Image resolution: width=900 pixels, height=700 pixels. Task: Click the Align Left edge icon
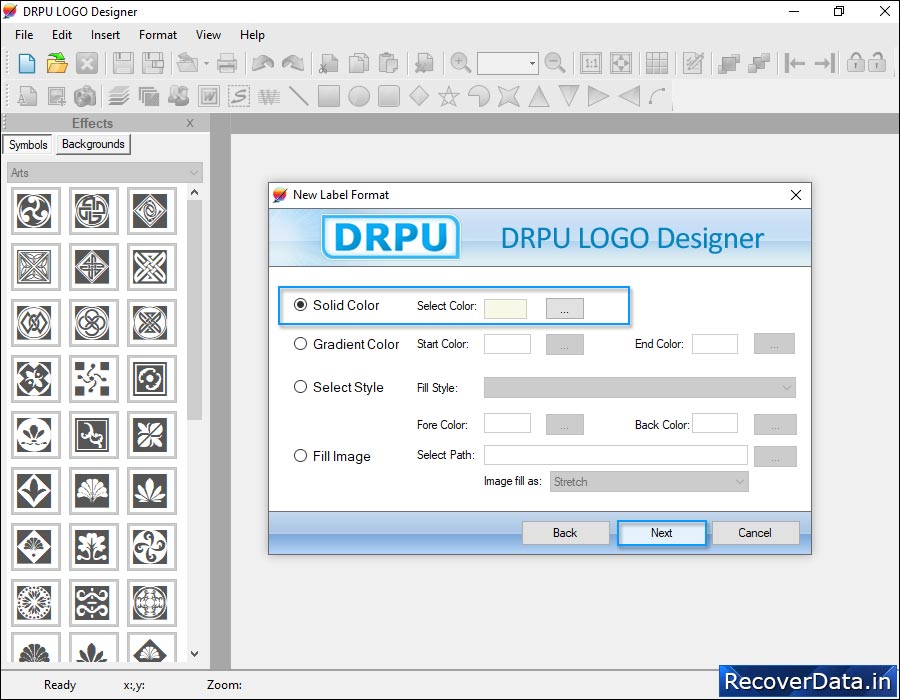pyautogui.click(x=795, y=63)
